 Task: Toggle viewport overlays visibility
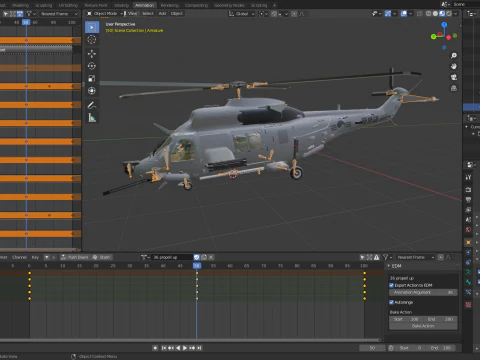coord(404,14)
